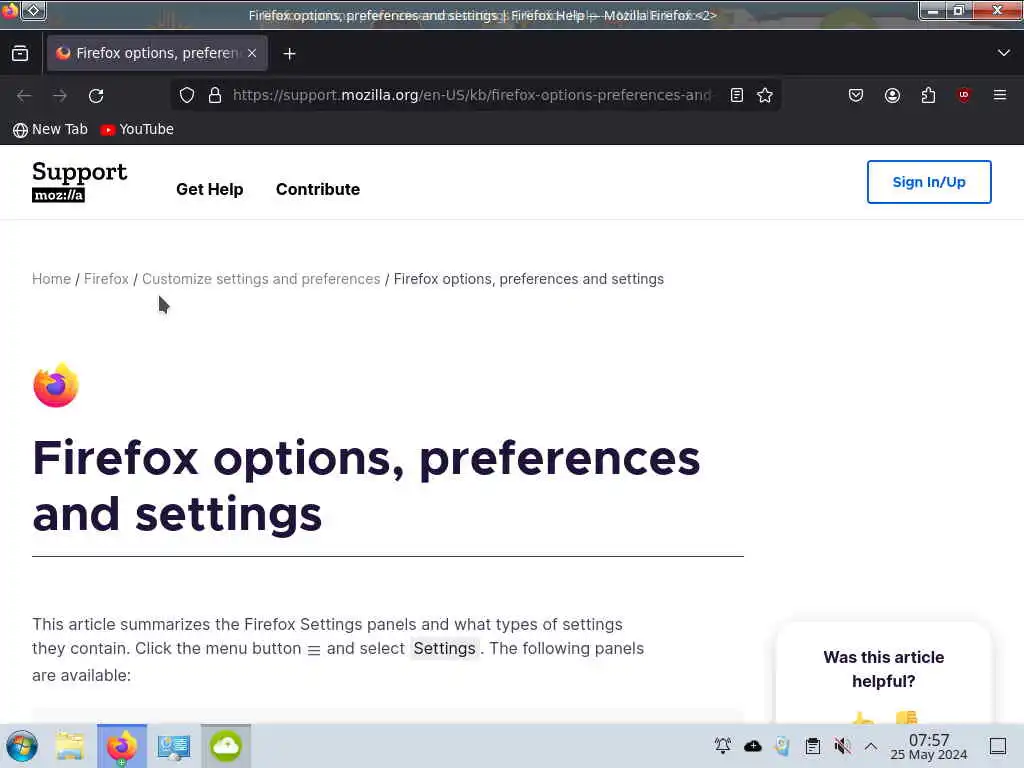Viewport: 1024px width, 768px height.
Task: Open the extensions puzzle-piece menu
Action: [x=928, y=95]
